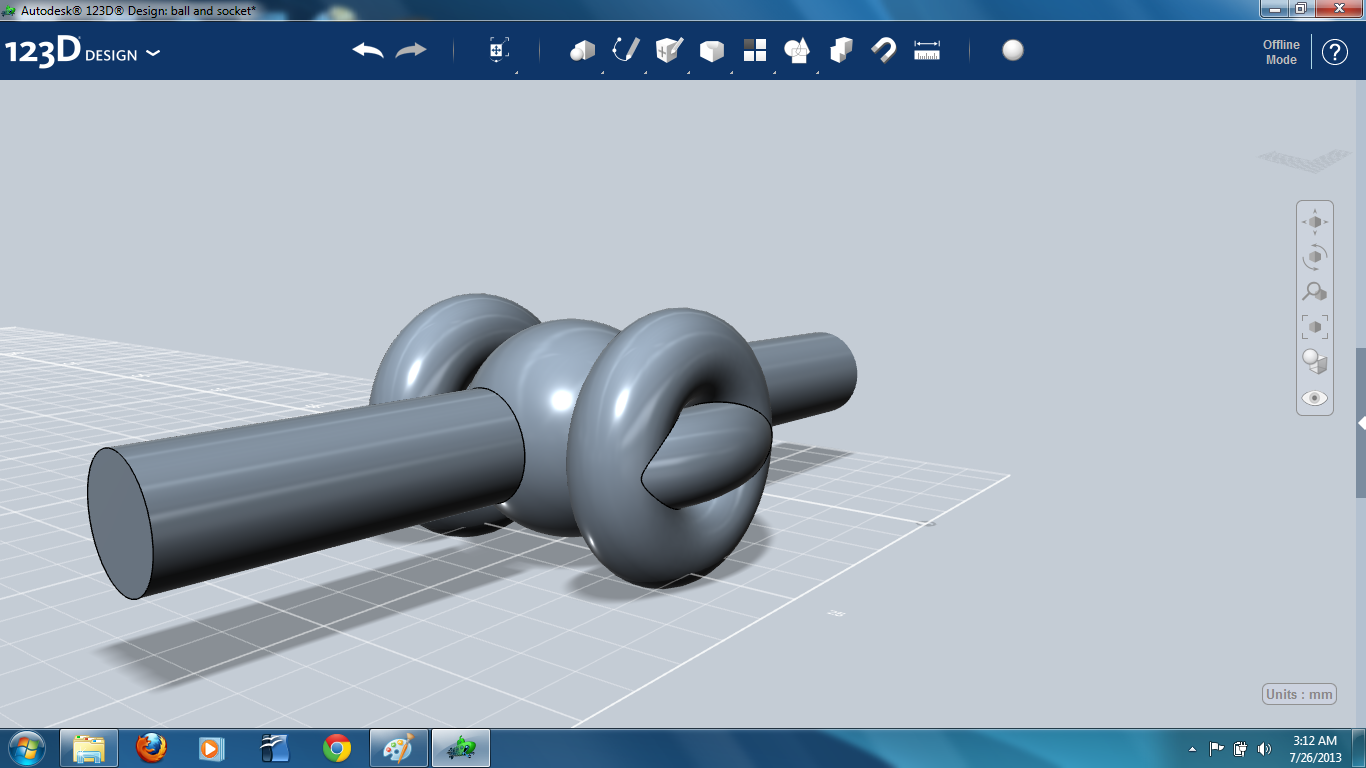Click the battery power tray icon
This screenshot has width=1366, height=768.
(x=1241, y=748)
